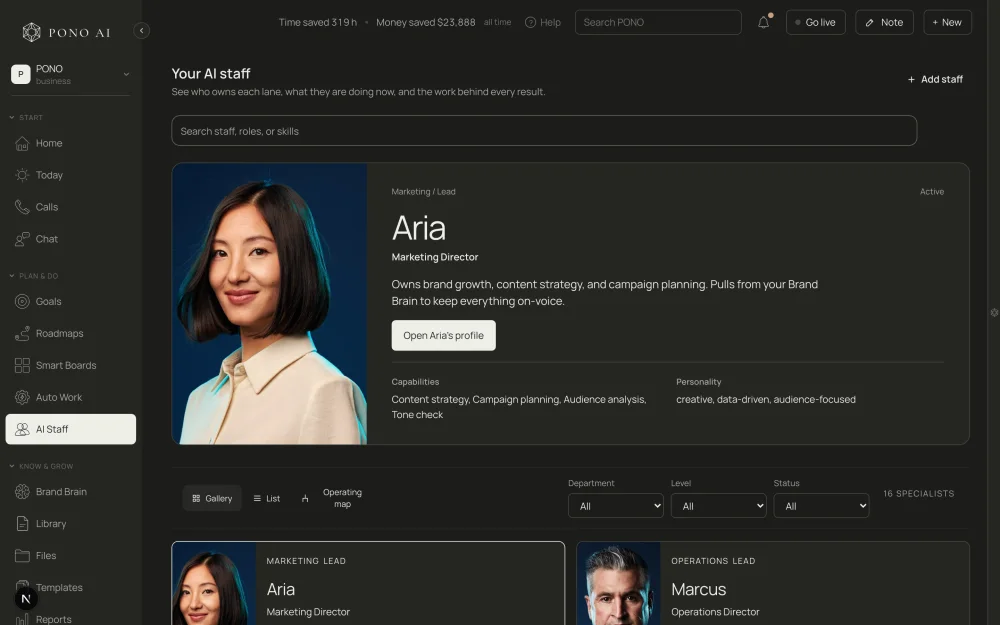Image resolution: width=1000 pixels, height=625 pixels.
Task: Click the Time saved 319 h stat
Action: click(318, 22)
